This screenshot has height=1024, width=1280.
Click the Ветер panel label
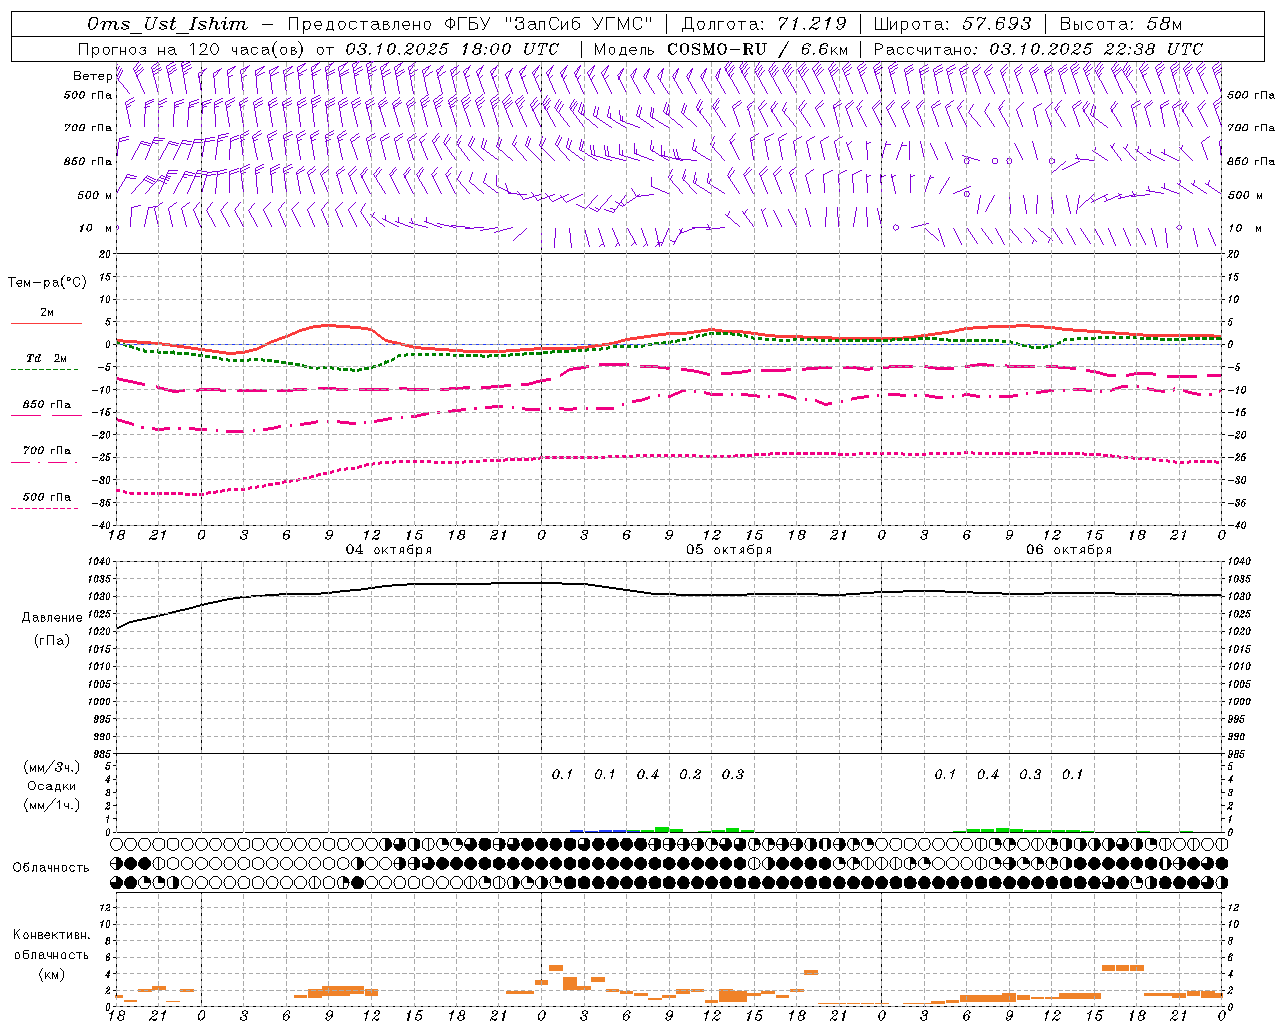(x=93, y=76)
